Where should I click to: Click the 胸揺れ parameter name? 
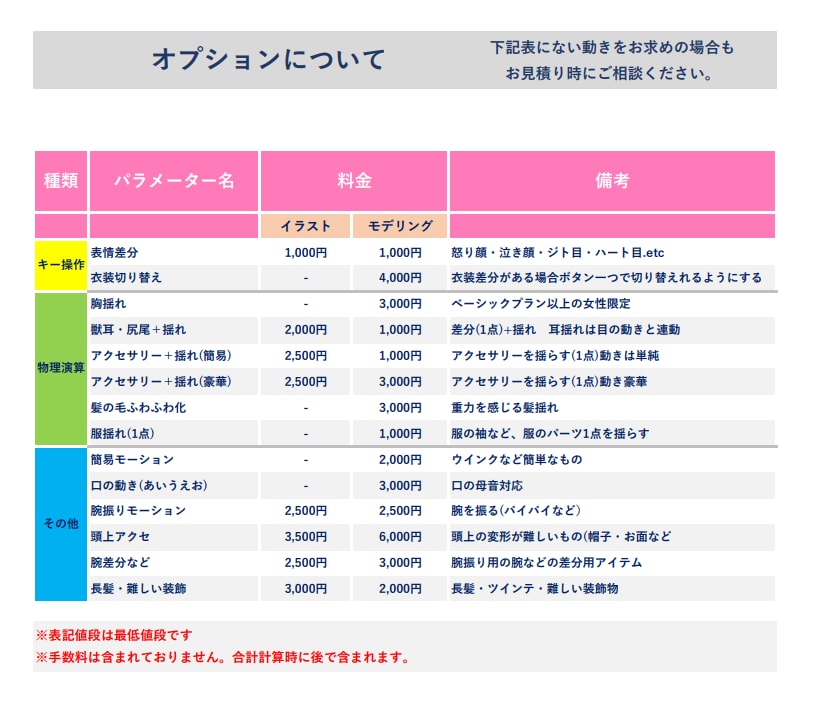(108, 304)
